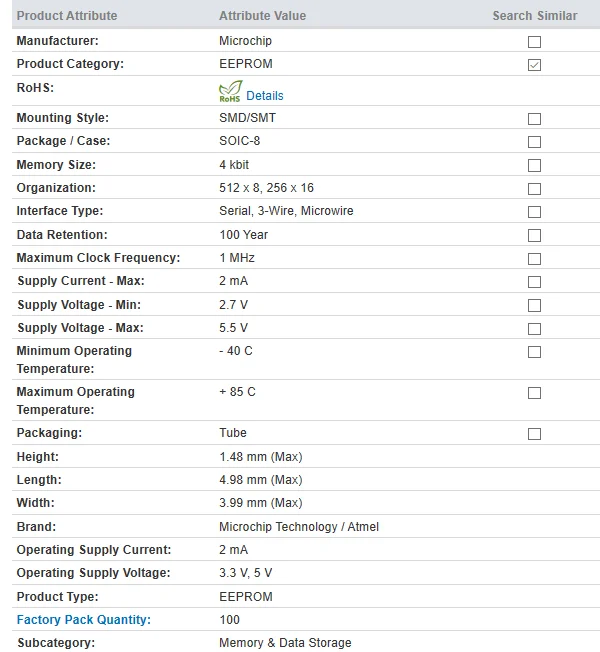Viewport: 600px width, 652px height.
Task: Open the Factory Pack Quantity link
Action: coord(84,620)
